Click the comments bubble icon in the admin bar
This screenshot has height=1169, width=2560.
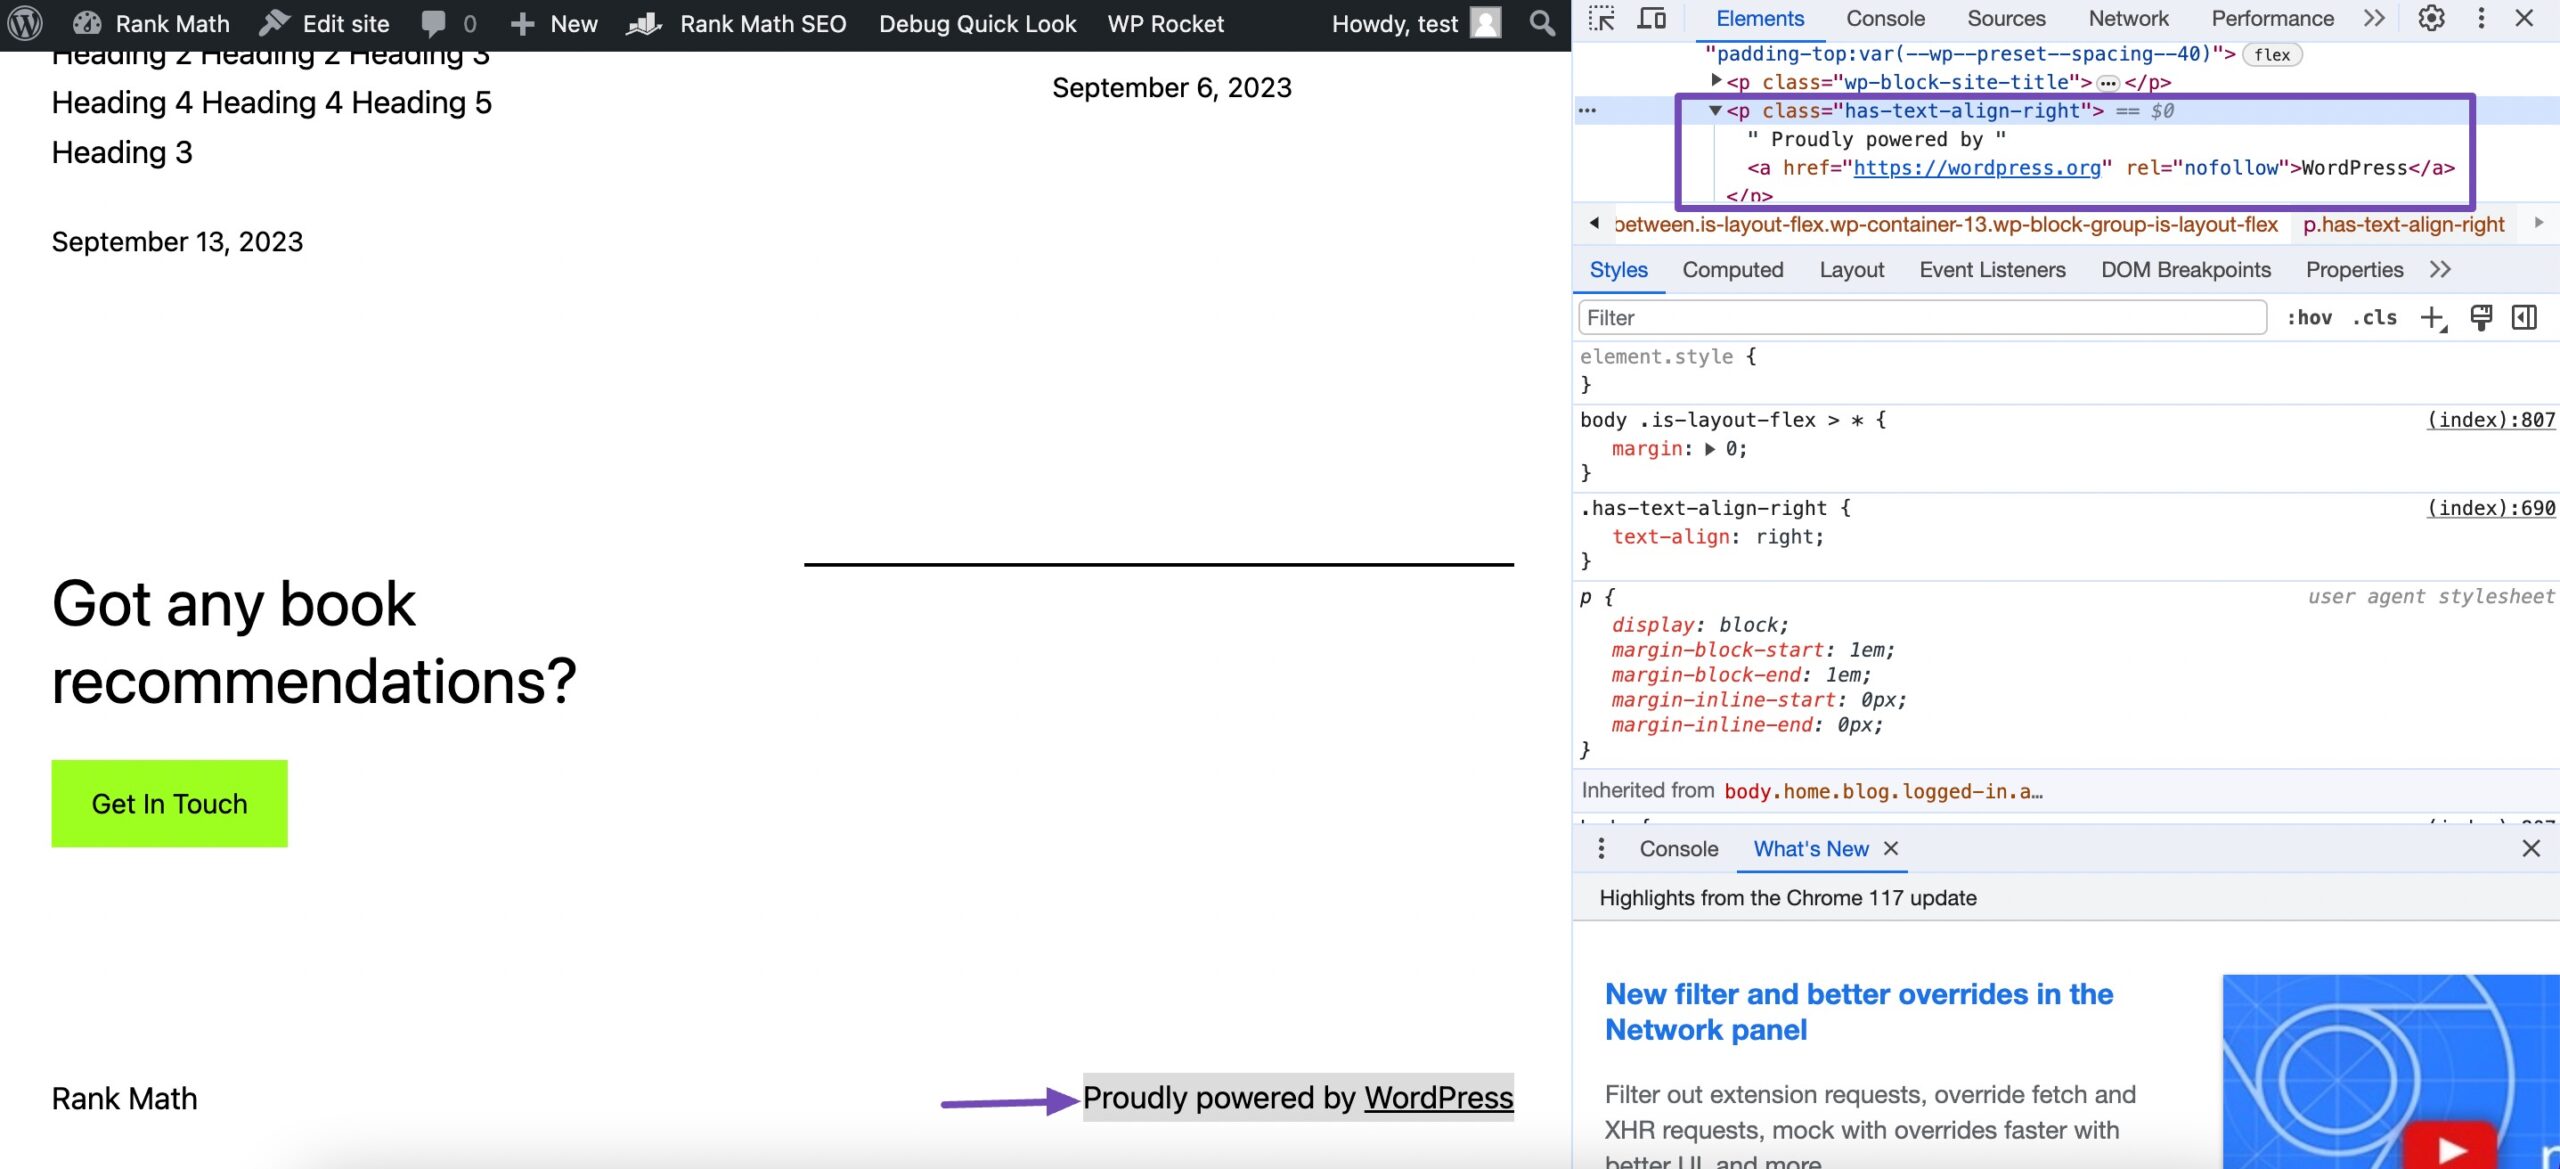(434, 23)
